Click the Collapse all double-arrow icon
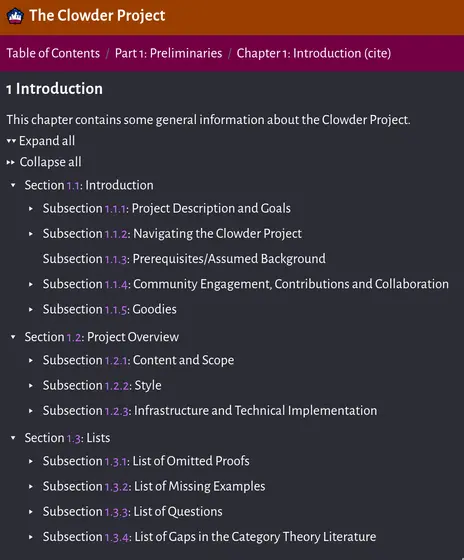Viewport: 464px width, 560px height. tap(11, 162)
